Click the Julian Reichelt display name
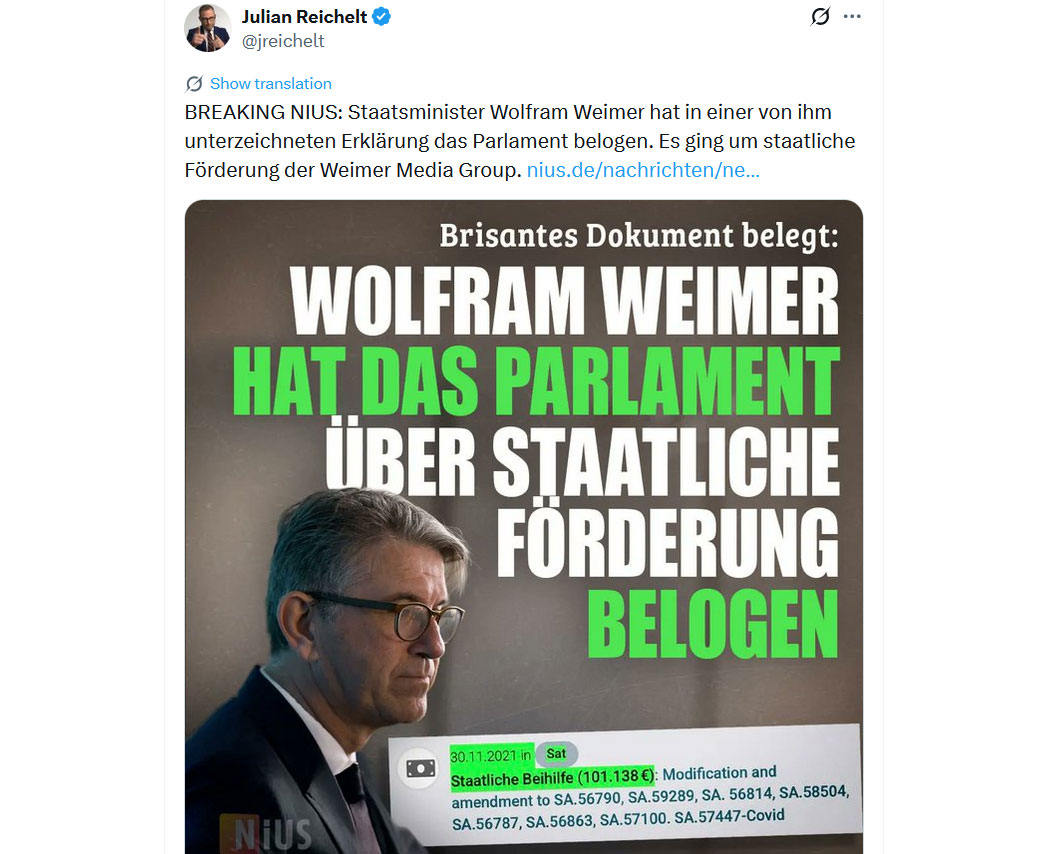1050x854 pixels. pos(305,16)
